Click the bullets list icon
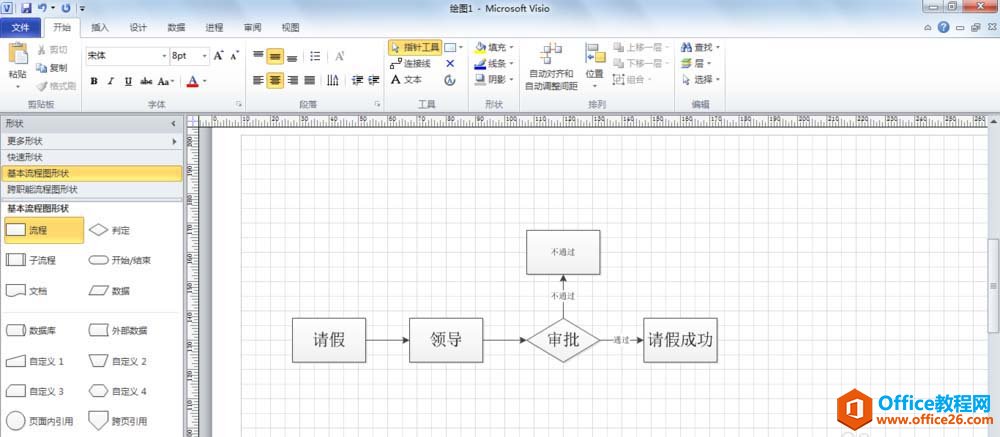 pyautogui.click(x=315, y=56)
